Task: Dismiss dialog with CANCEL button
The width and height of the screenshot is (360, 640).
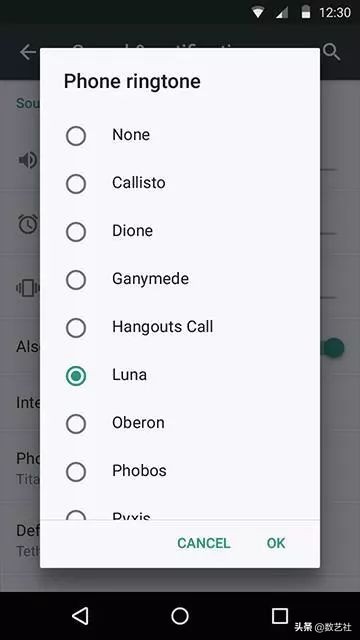Action: click(x=204, y=543)
